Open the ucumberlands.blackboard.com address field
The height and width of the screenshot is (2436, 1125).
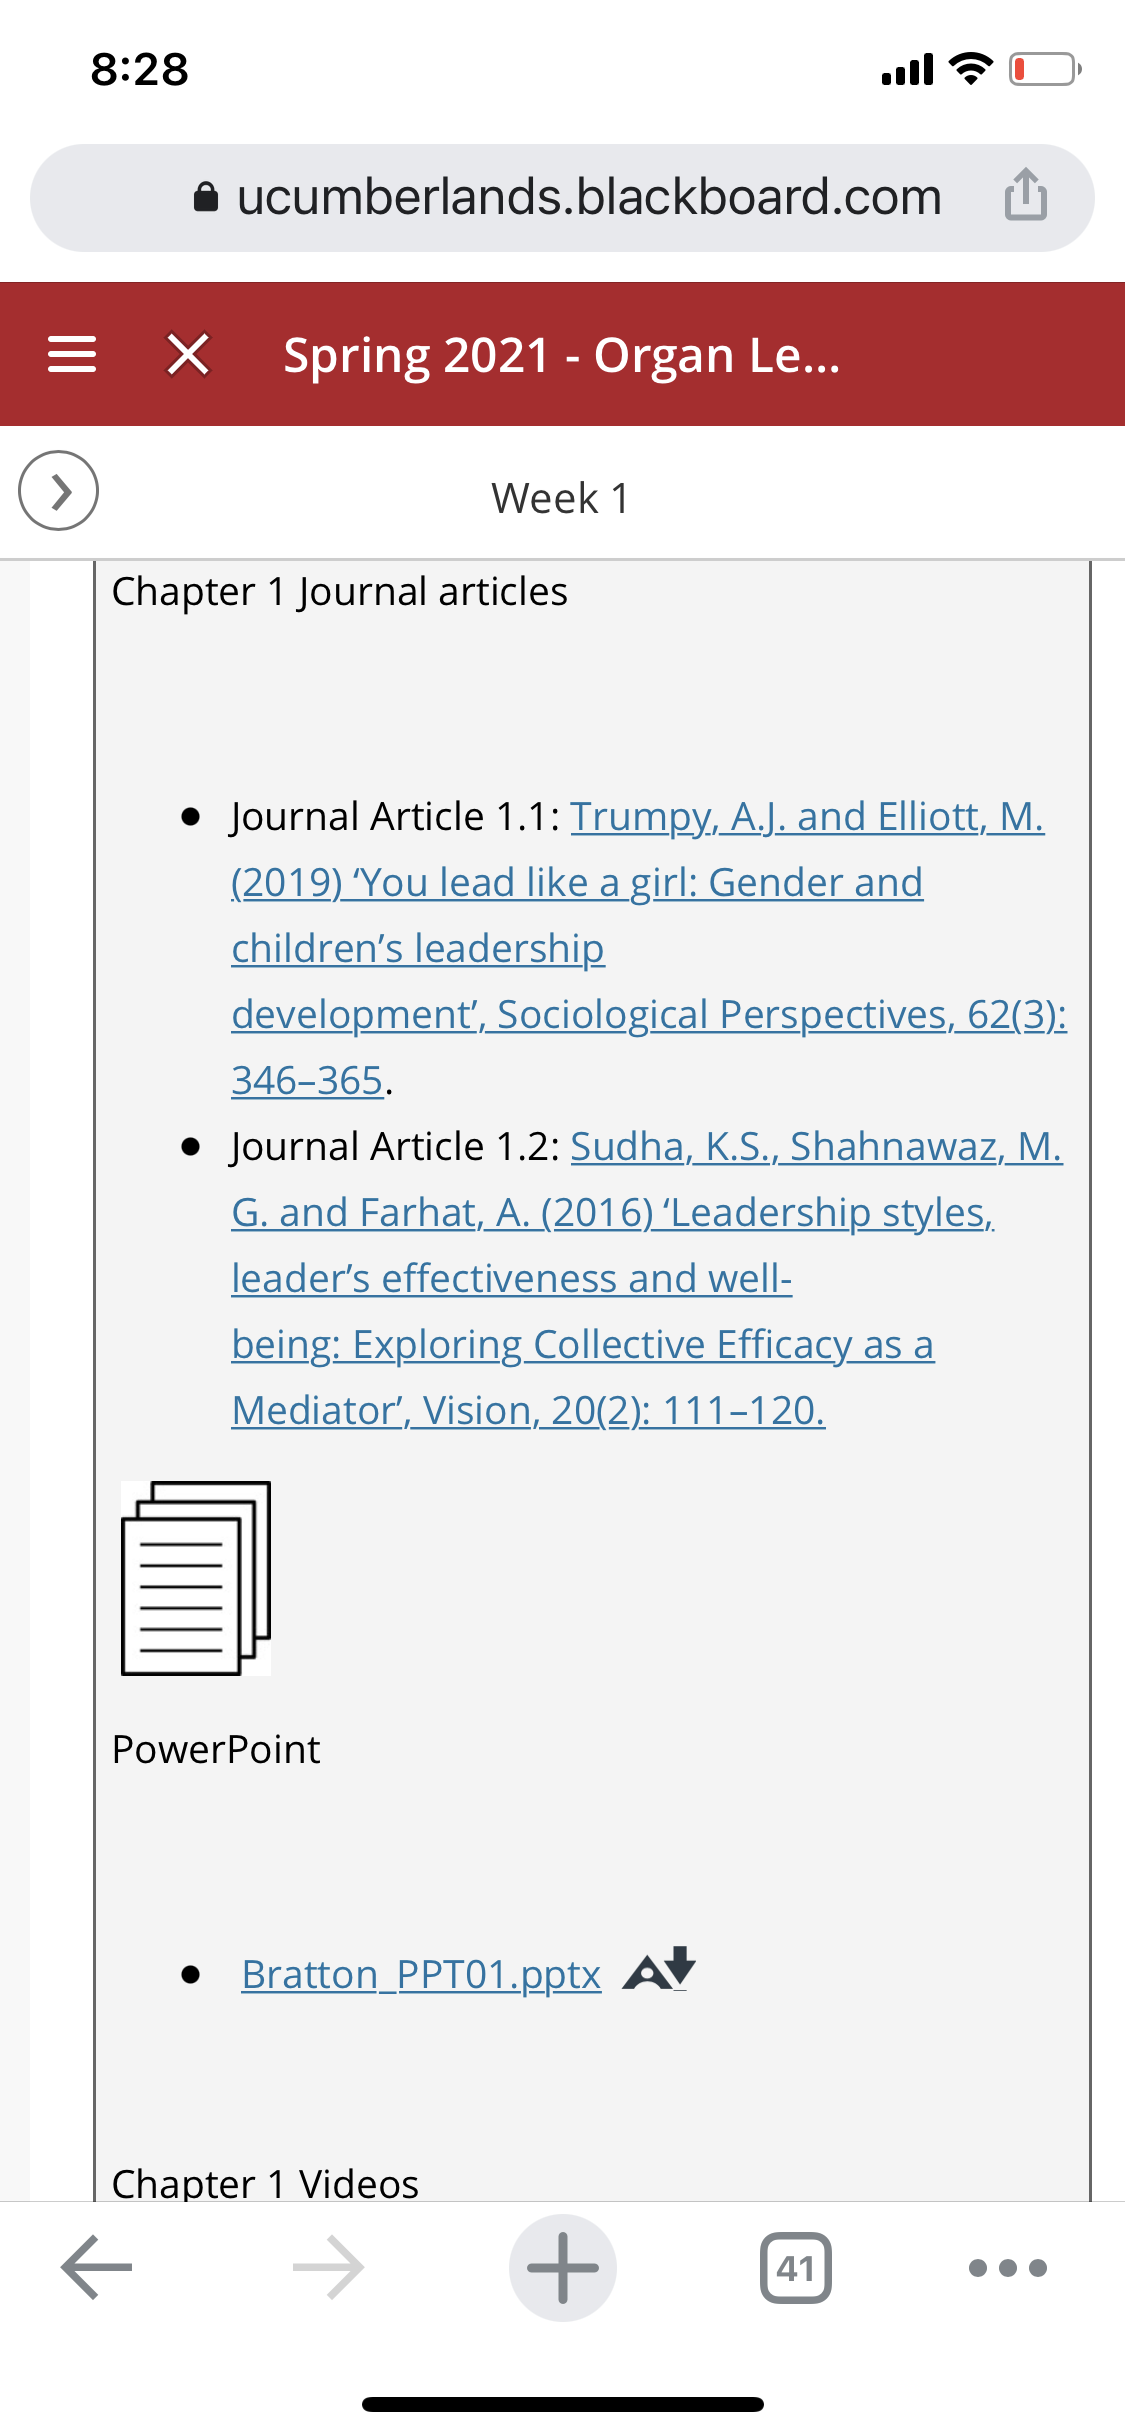tap(562, 198)
